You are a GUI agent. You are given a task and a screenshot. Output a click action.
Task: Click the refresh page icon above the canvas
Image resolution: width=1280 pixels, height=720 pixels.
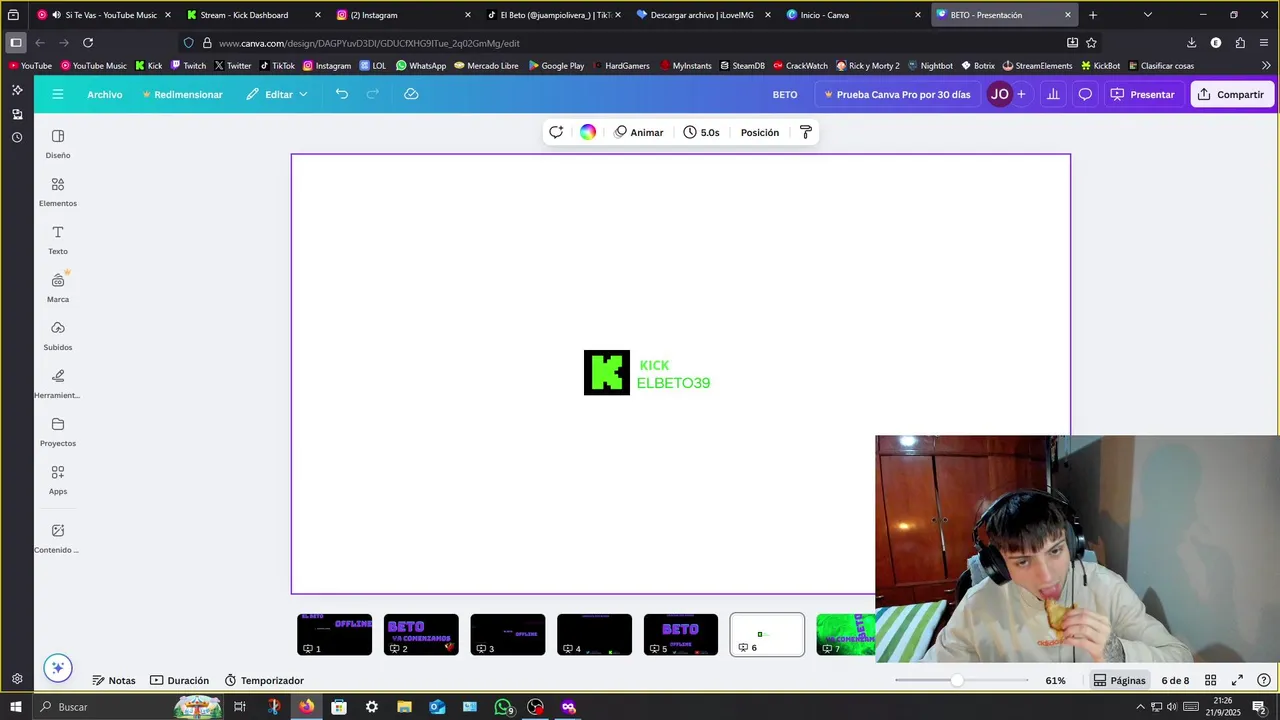tap(556, 132)
